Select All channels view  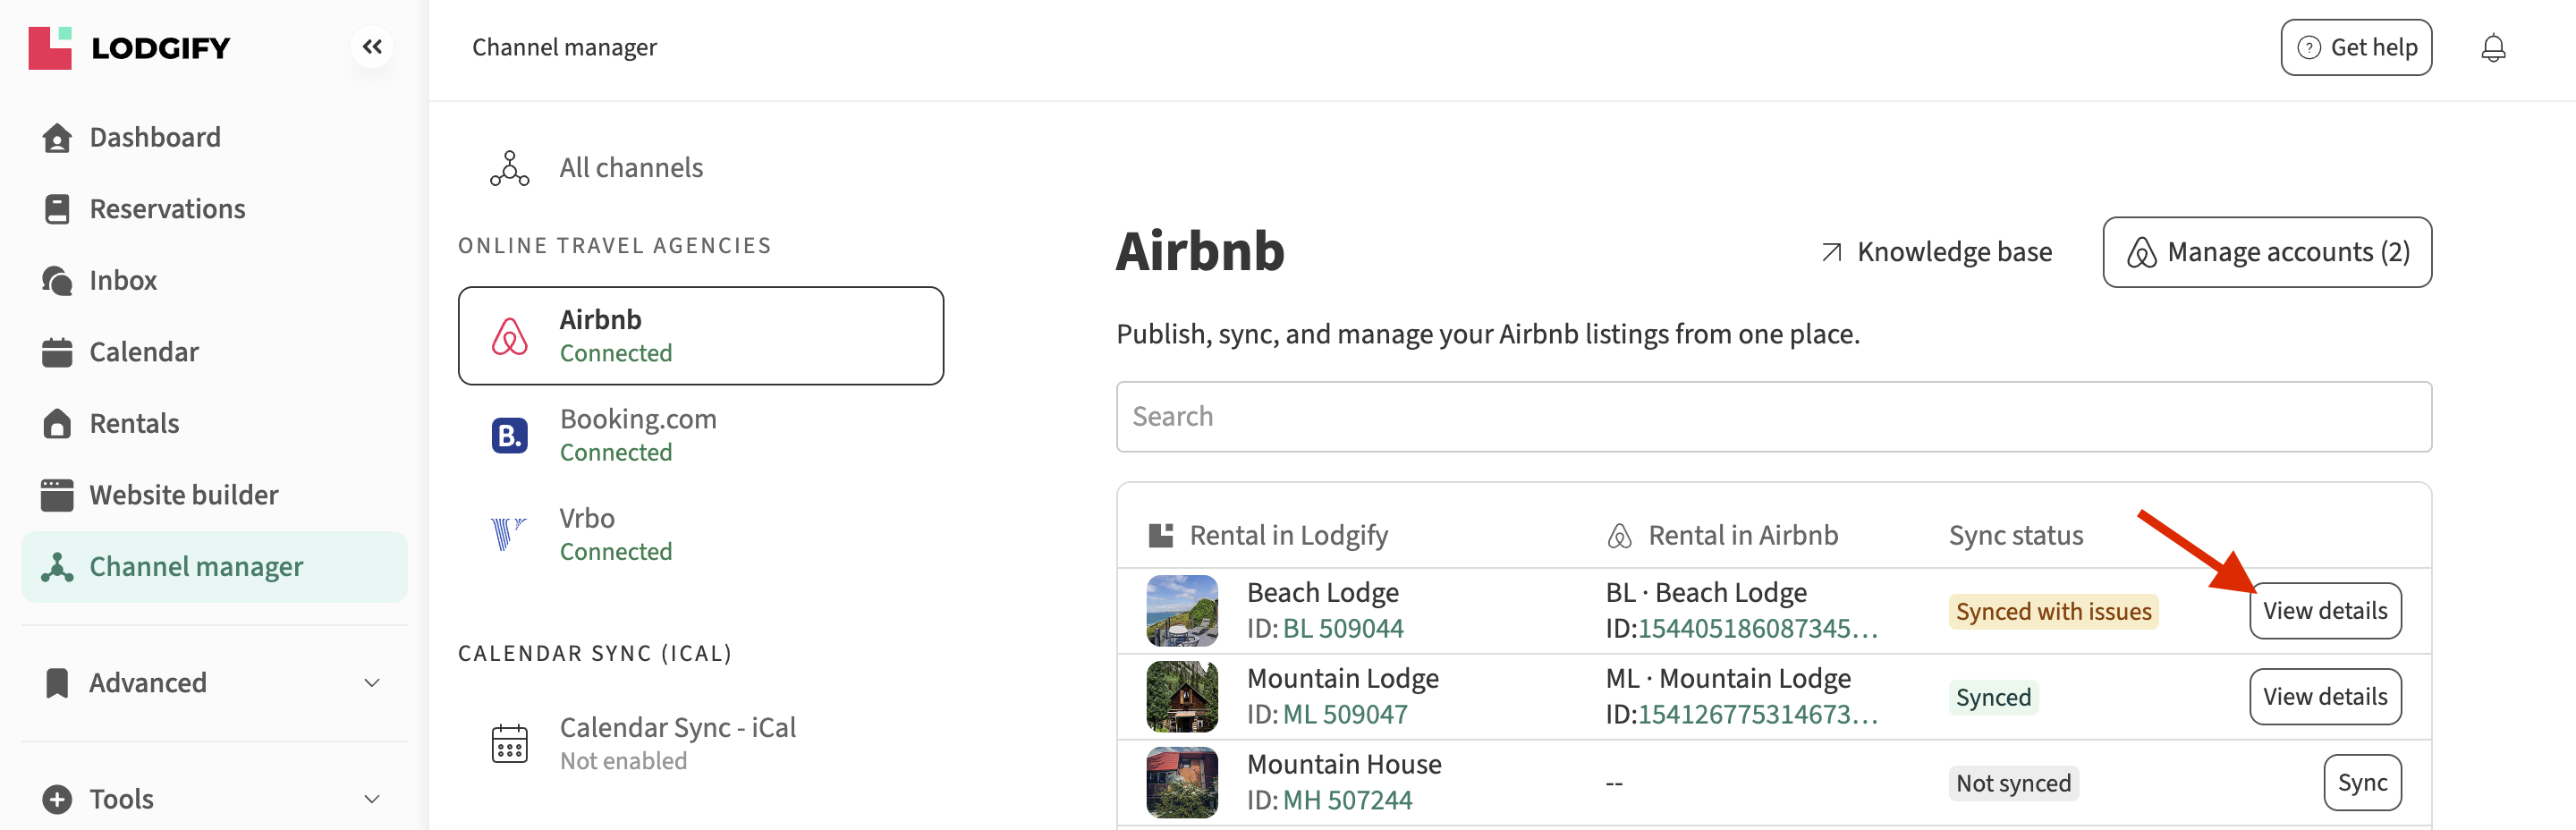[630, 168]
